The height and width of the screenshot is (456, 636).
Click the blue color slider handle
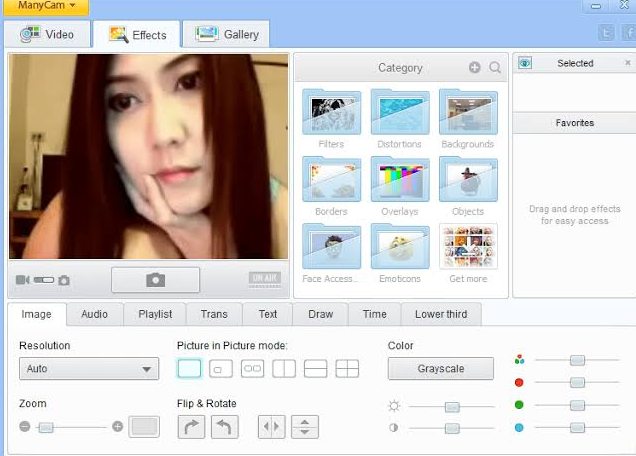click(577, 427)
